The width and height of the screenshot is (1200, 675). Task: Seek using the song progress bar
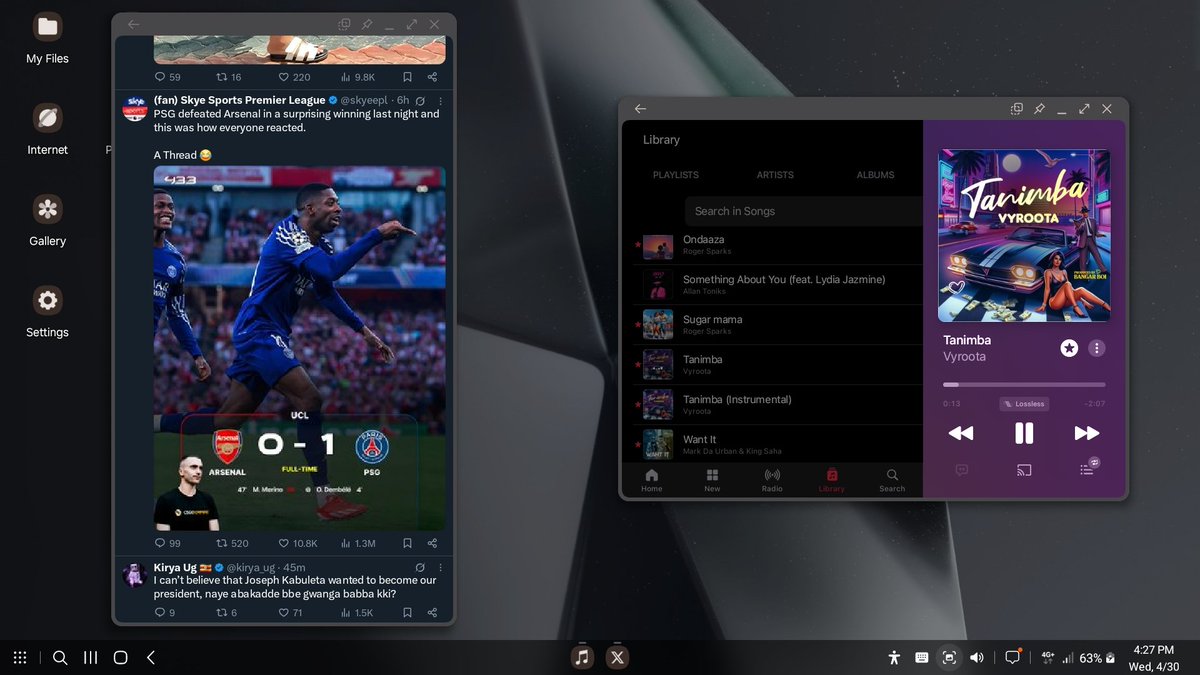(1024, 384)
